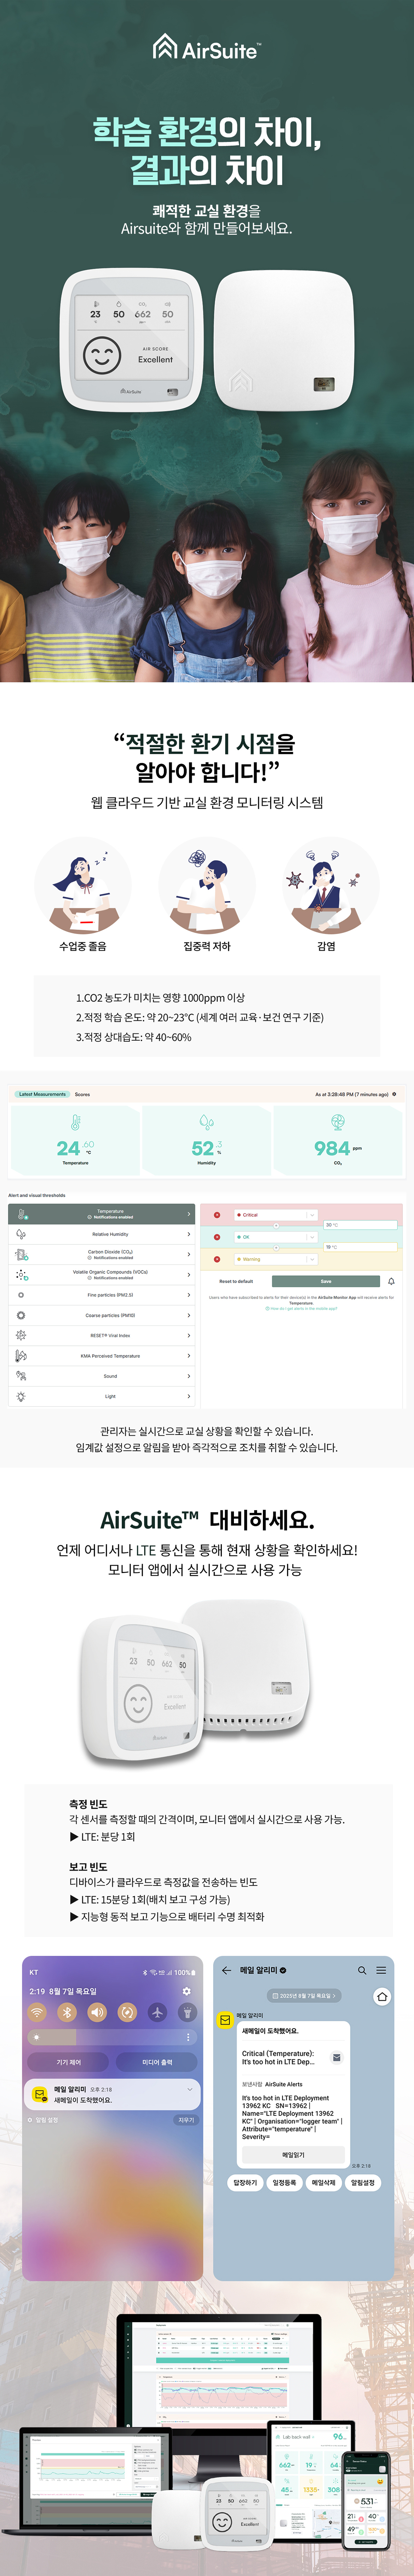Open phone settings gear icon
Image resolution: width=414 pixels, height=2576 pixels.
coord(186,1991)
